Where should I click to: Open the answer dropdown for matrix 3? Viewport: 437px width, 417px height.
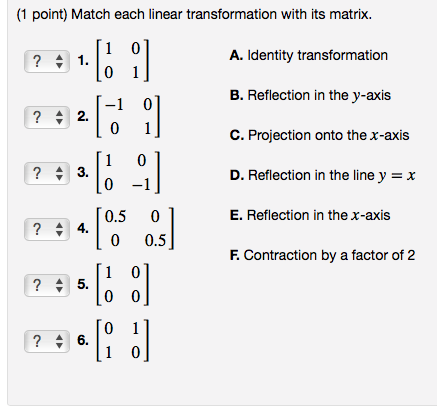(x=47, y=173)
